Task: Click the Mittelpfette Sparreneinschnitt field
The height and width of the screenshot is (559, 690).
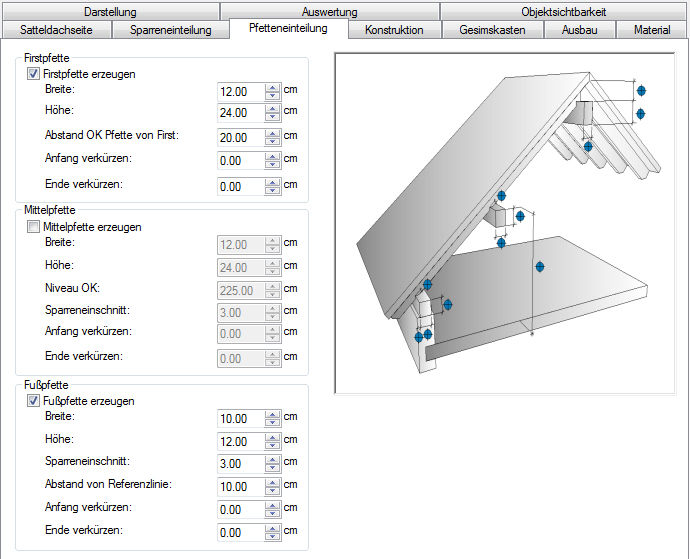Action: pos(241,313)
